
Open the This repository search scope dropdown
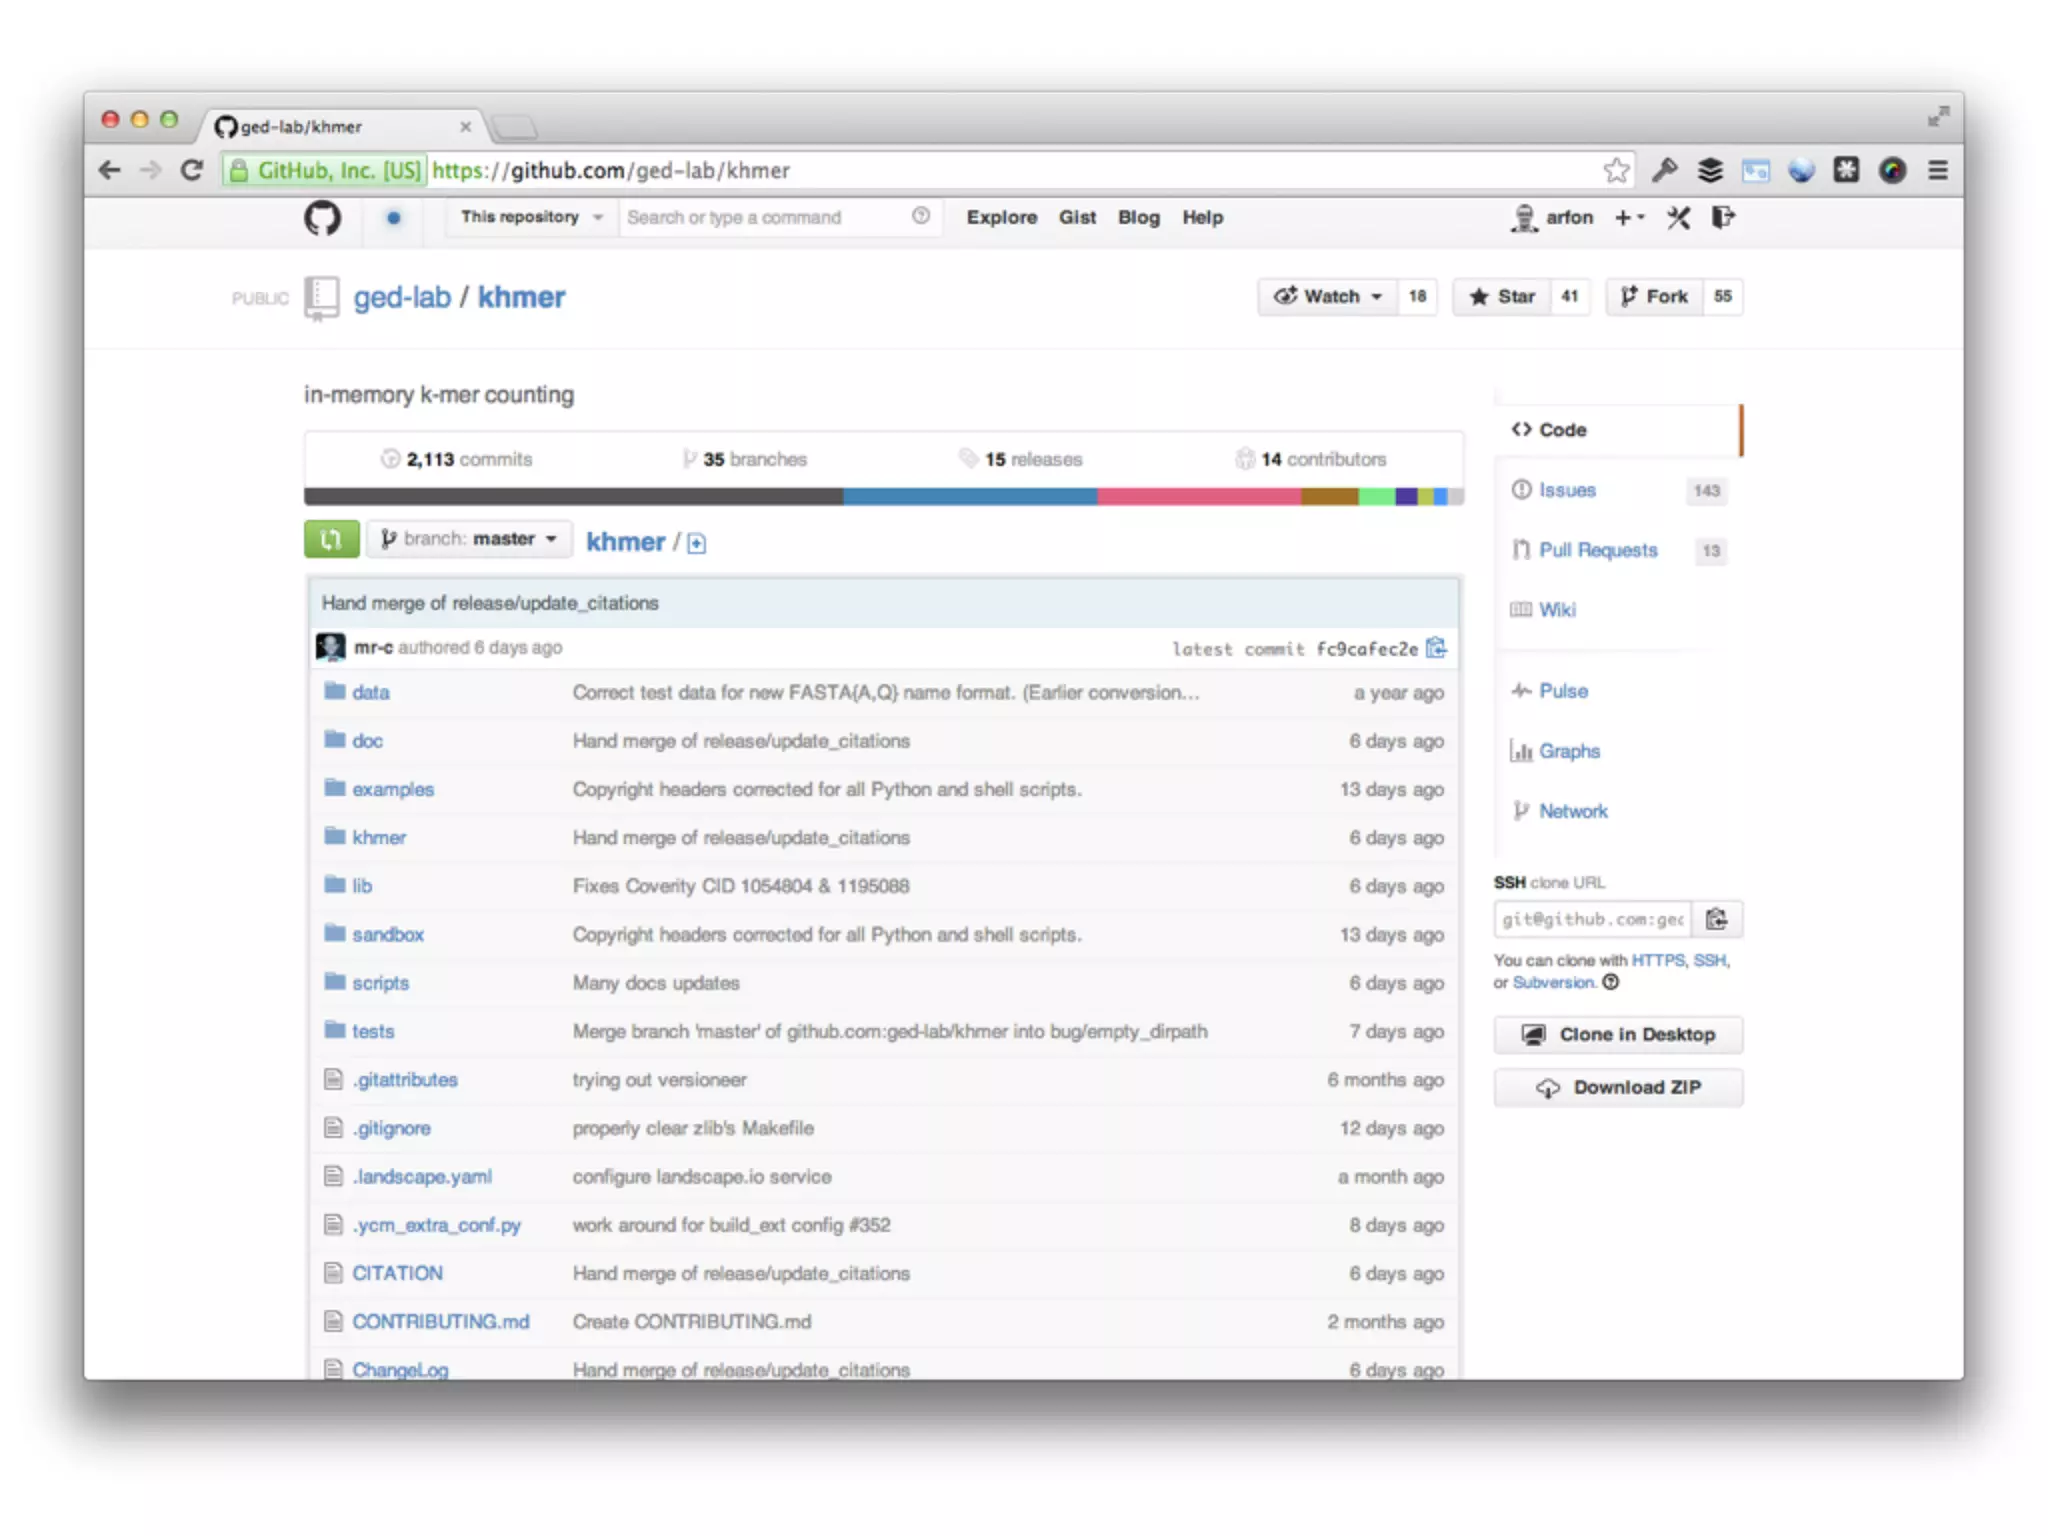point(531,218)
